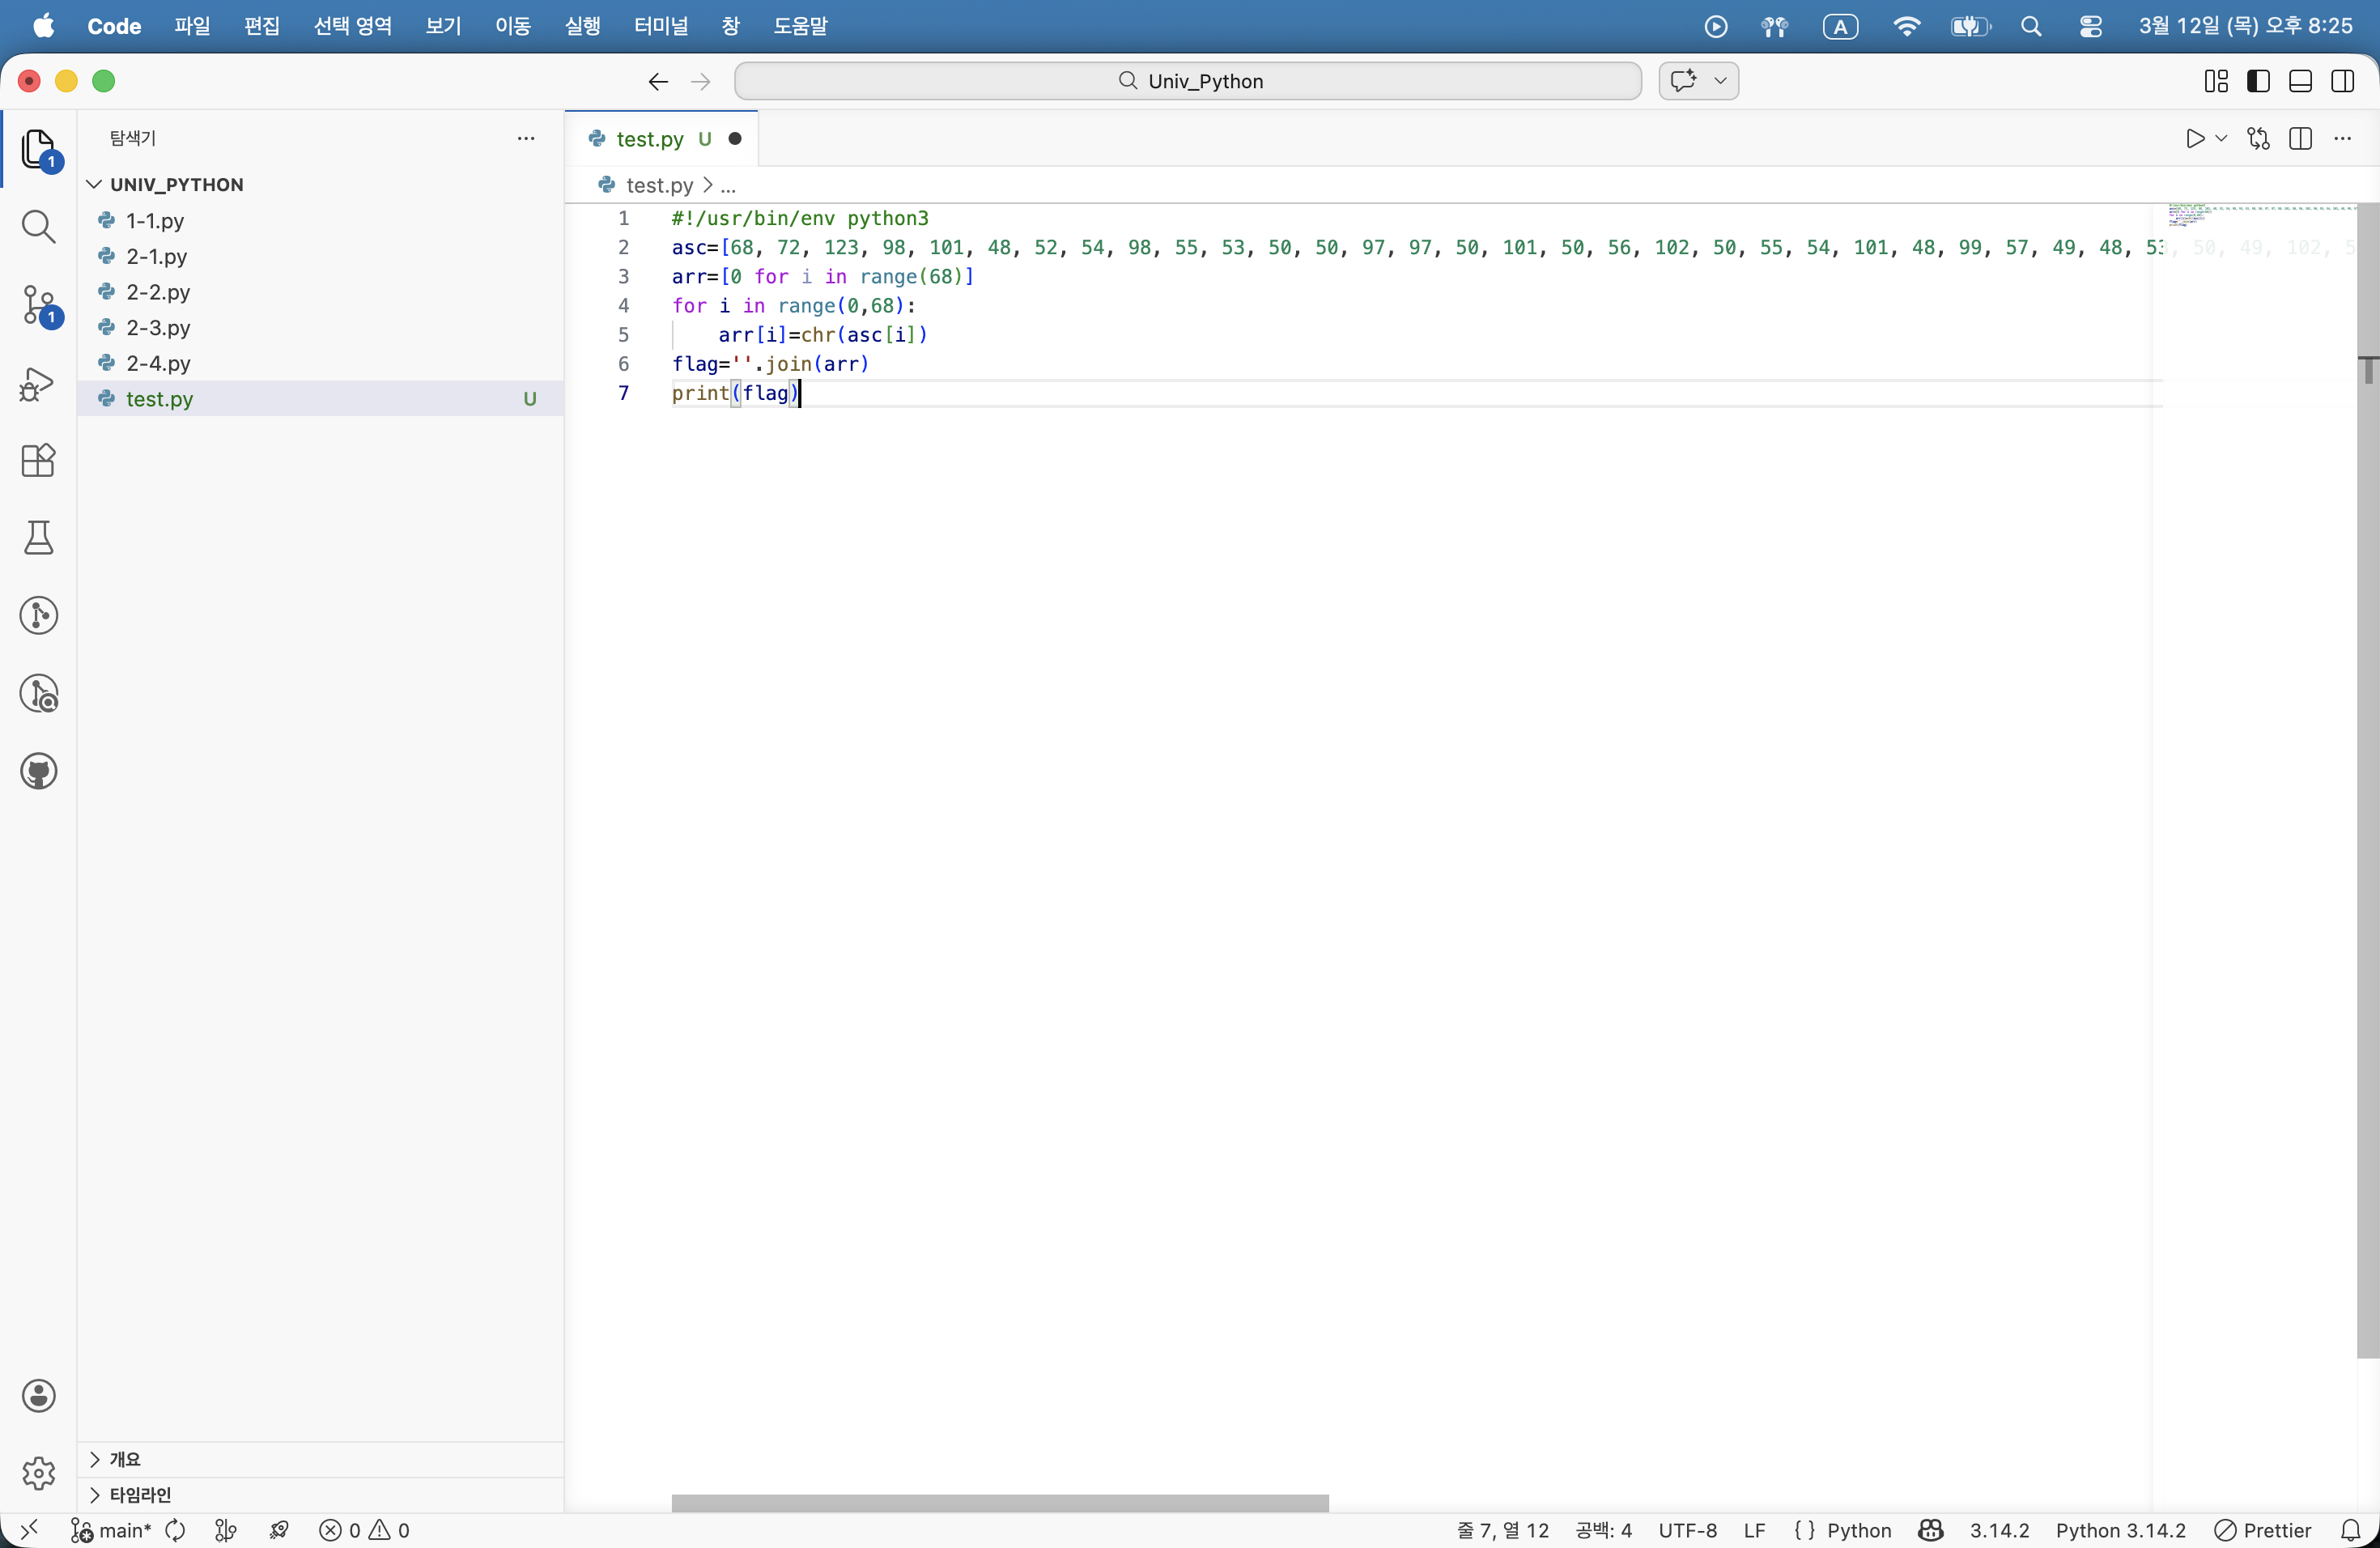
Task: Open the 터미널 menu
Action: coord(660,26)
